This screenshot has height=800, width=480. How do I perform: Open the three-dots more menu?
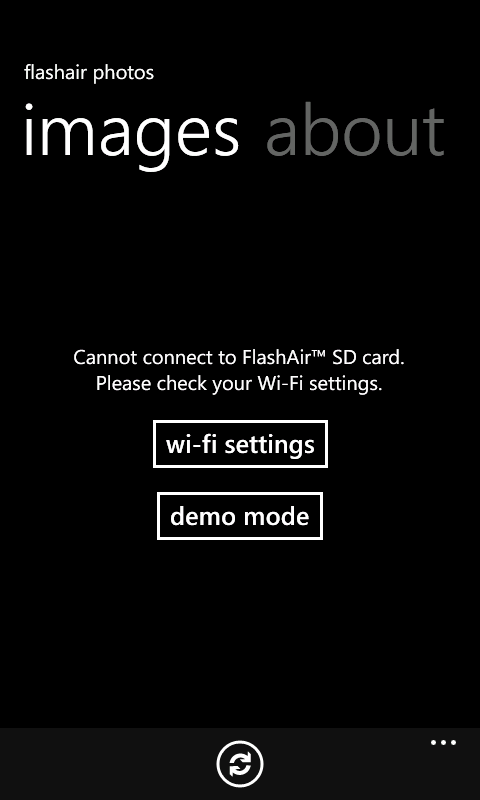pyautogui.click(x=443, y=742)
